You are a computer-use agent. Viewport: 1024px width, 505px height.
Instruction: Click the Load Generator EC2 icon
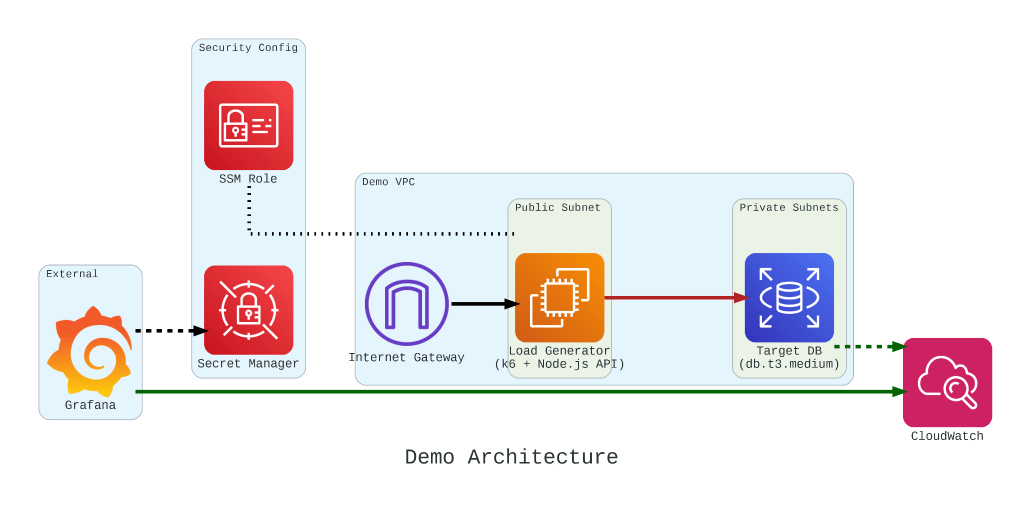pyautogui.click(x=559, y=298)
